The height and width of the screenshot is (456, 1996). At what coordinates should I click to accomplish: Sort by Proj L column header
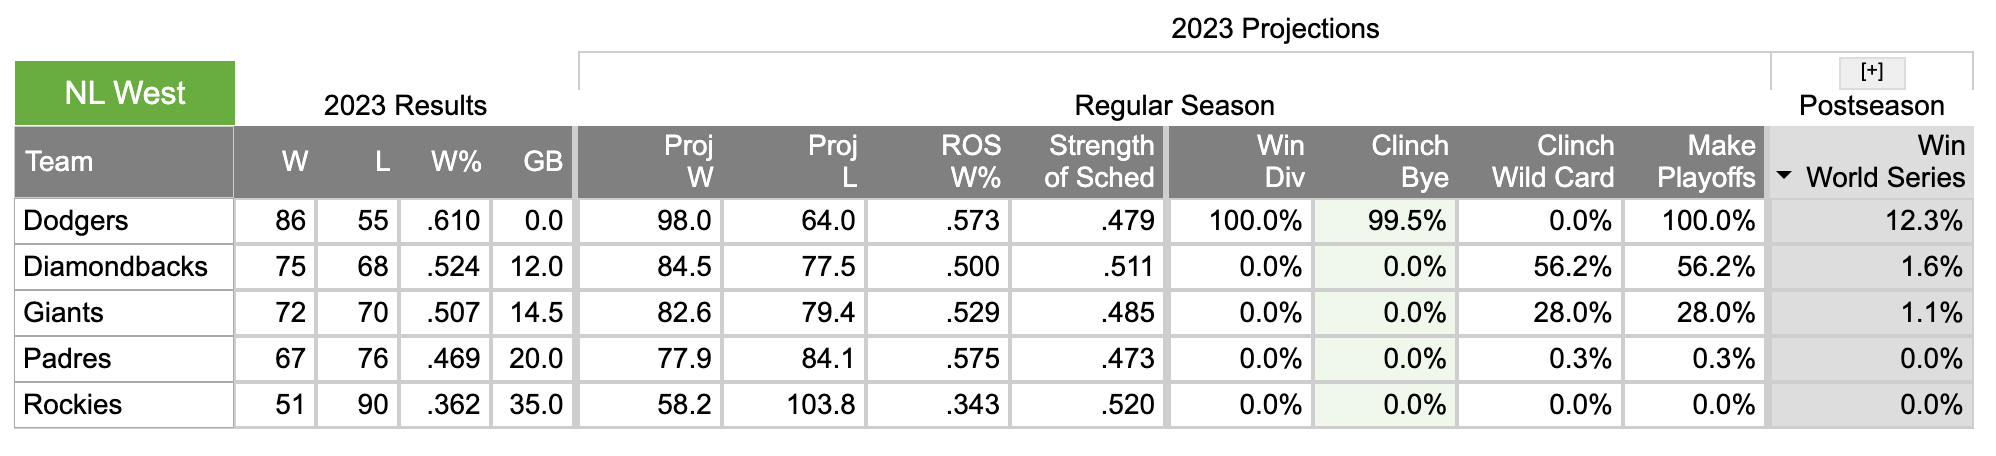794,162
